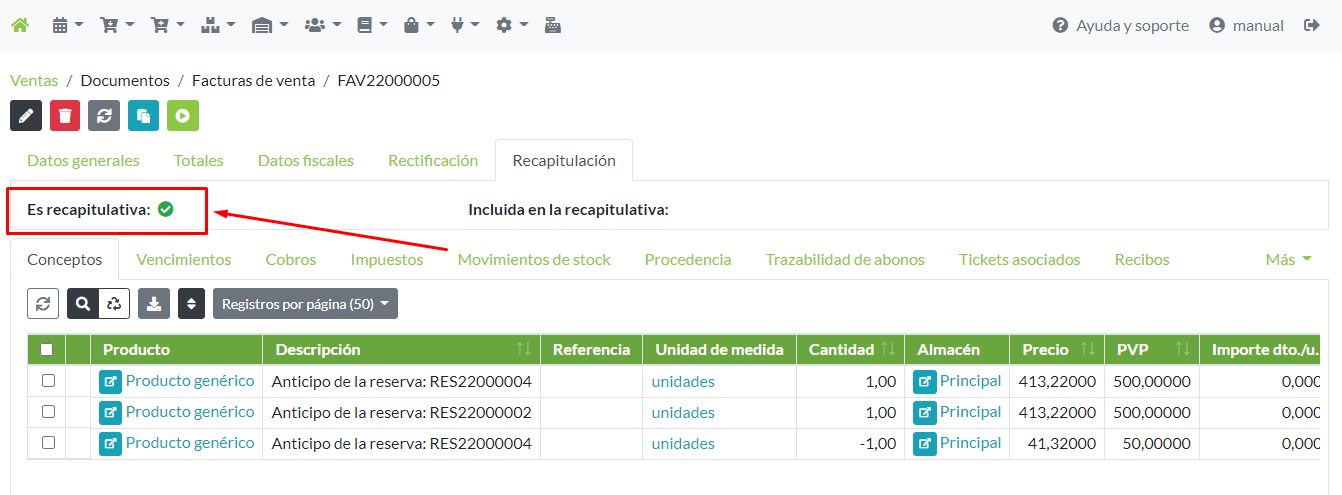The height and width of the screenshot is (495, 1342).
Task: Click Facturas de venta breadcrumb
Action: coord(253,80)
